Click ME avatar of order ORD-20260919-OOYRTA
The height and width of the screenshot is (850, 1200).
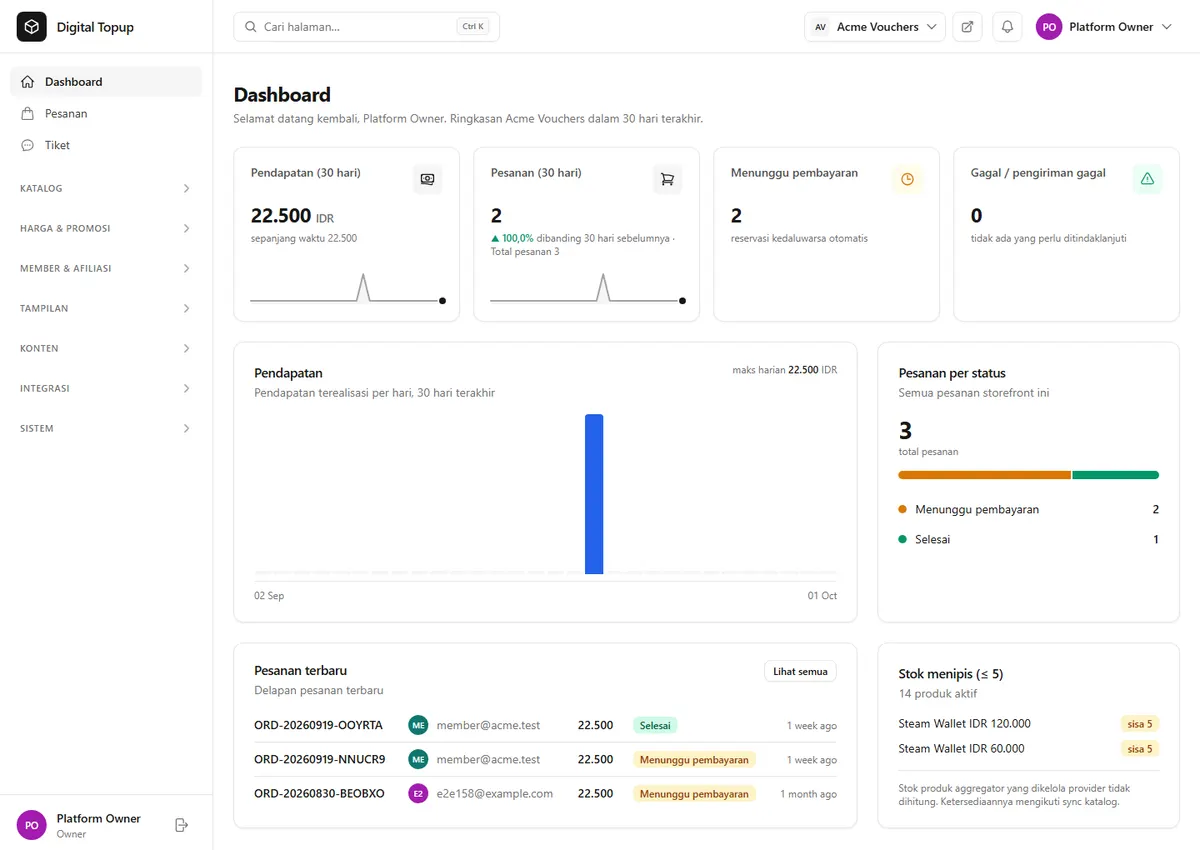[418, 725]
